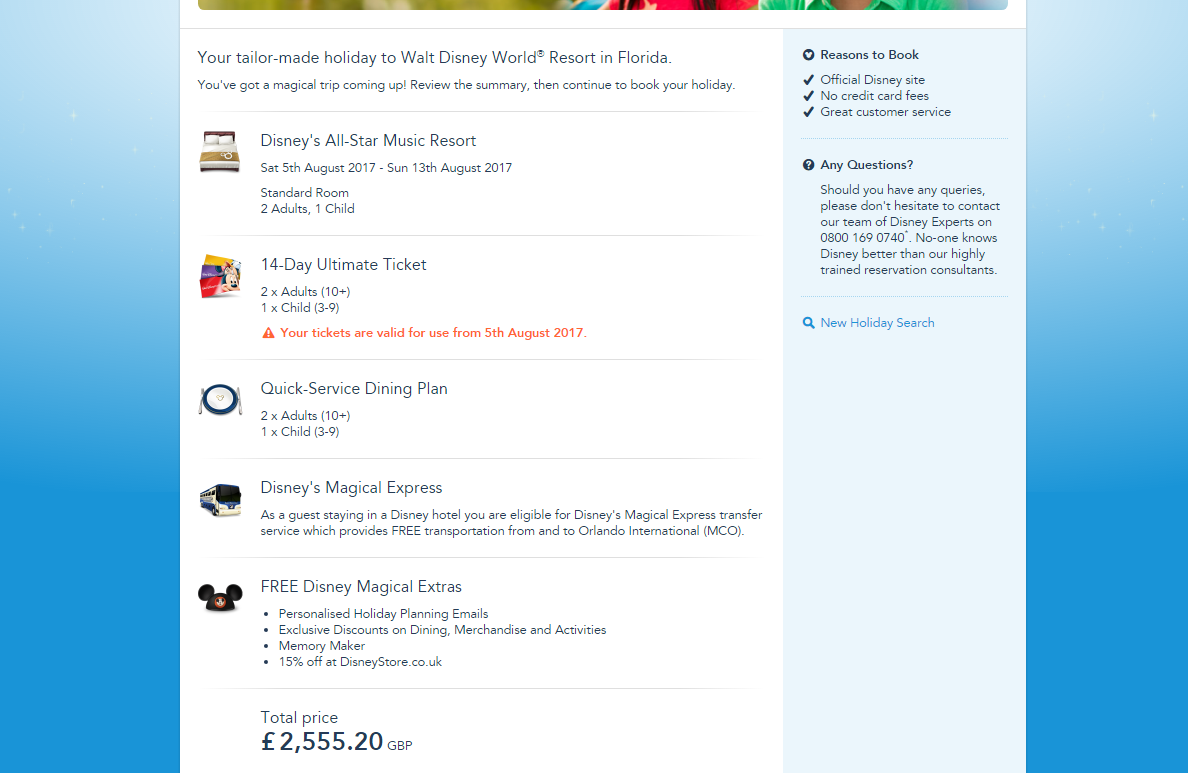
Task: Click the Any Questions help icon
Action: [x=808, y=165]
